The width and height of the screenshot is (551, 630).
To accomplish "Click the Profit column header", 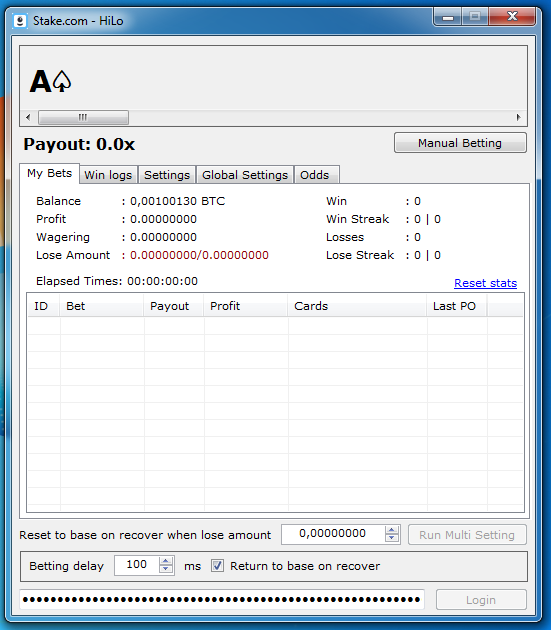I will click(x=246, y=306).
